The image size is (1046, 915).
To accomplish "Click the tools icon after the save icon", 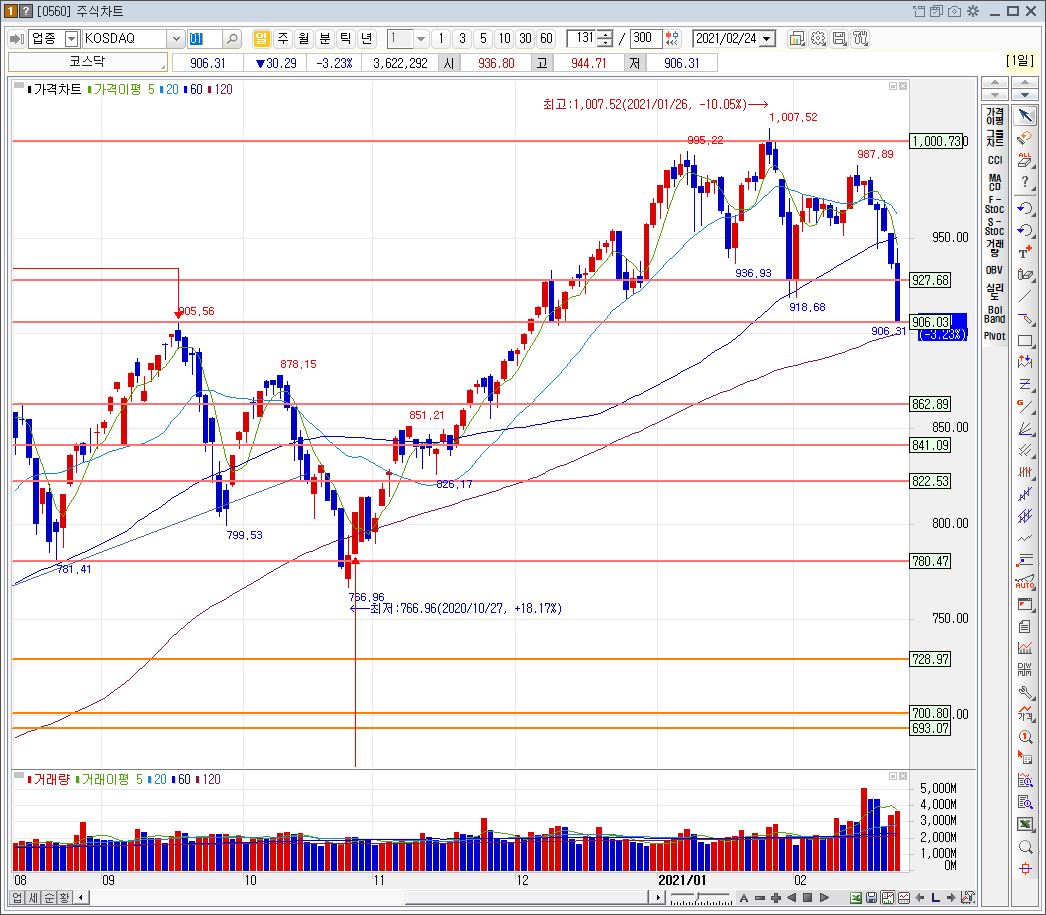I will pos(861,39).
